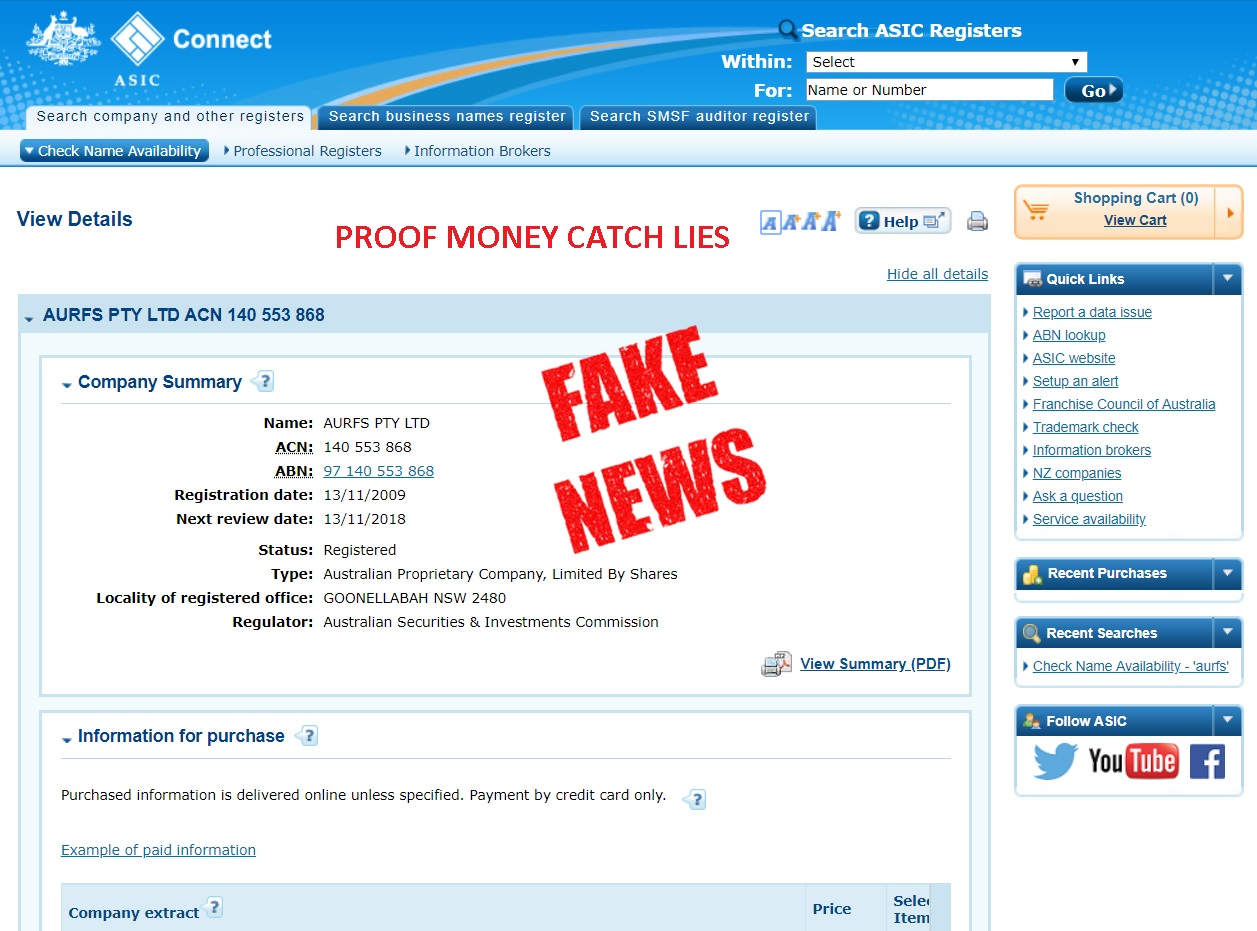The image size is (1257, 931).
Task: Click the help icon beside Information for purchase
Action: [307, 736]
